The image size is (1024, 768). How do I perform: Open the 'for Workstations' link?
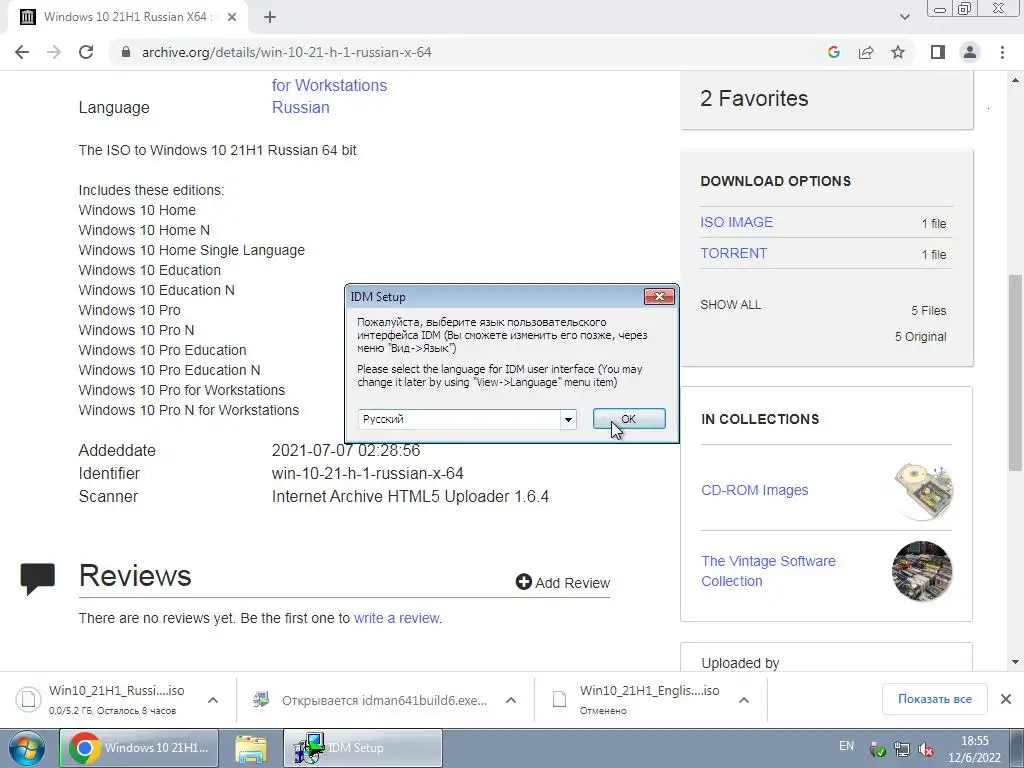pyautogui.click(x=329, y=85)
